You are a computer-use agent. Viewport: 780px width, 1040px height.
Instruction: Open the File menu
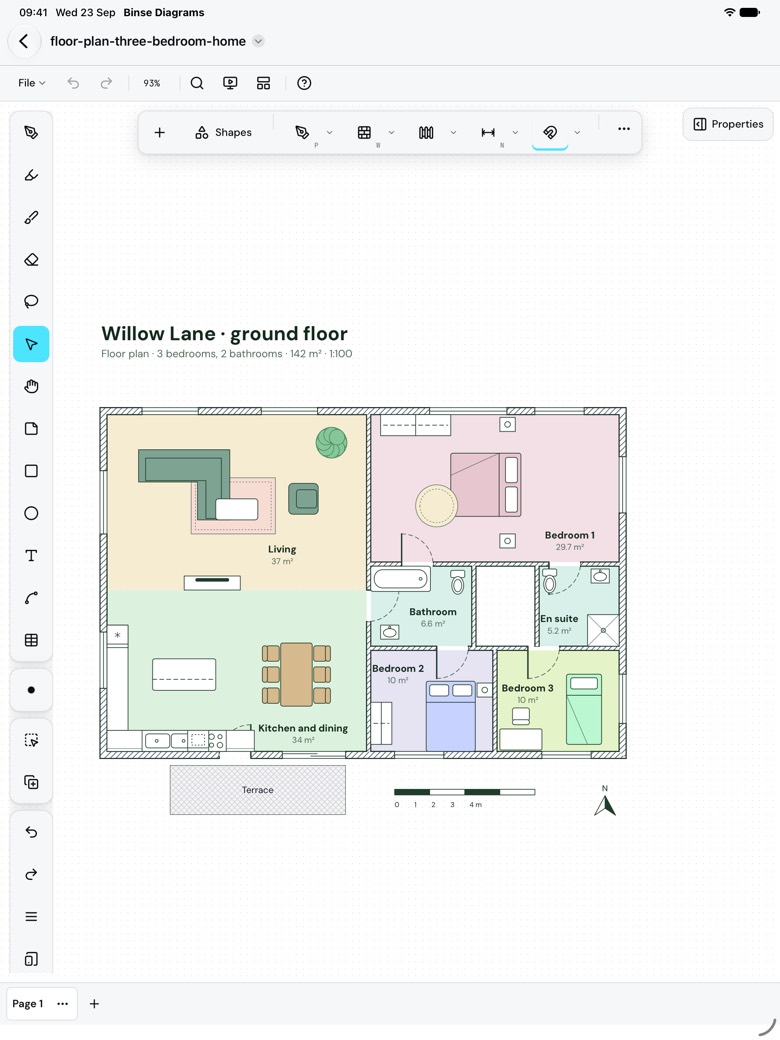31,83
